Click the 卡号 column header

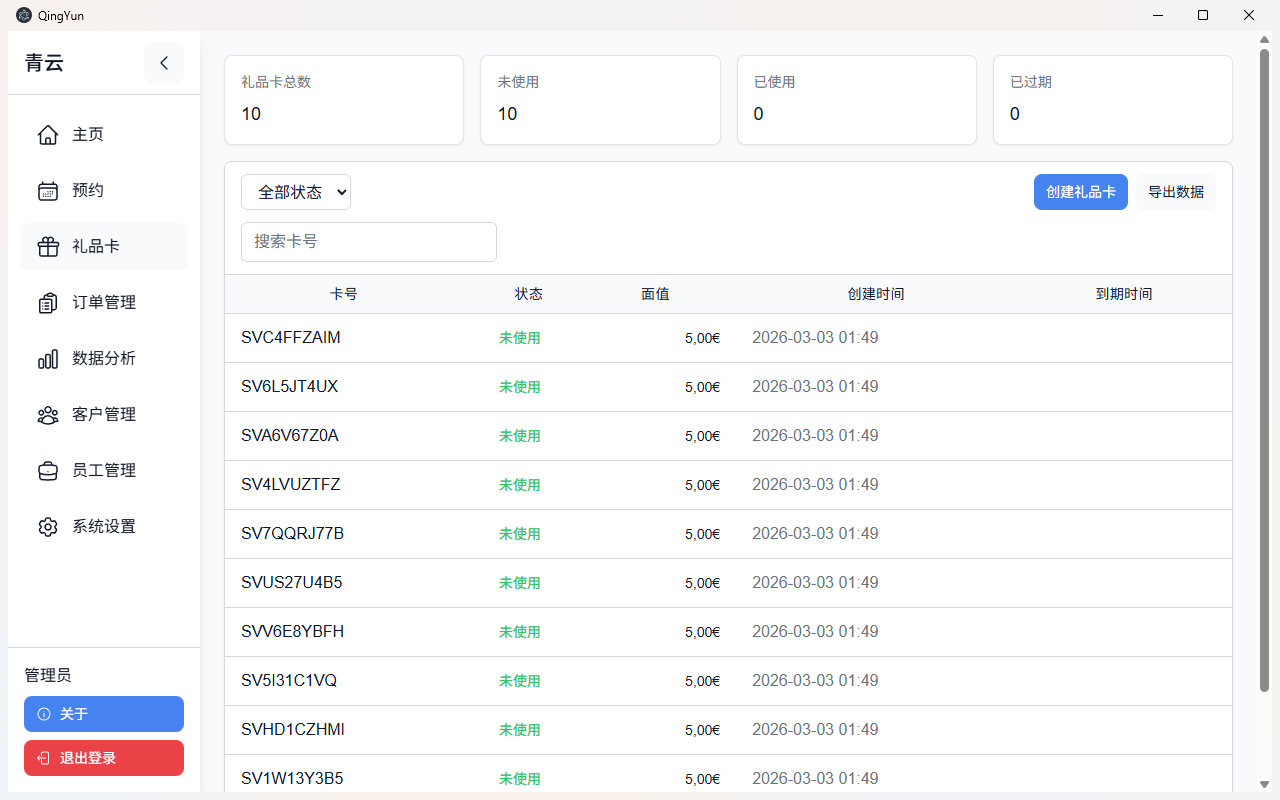pyautogui.click(x=344, y=294)
